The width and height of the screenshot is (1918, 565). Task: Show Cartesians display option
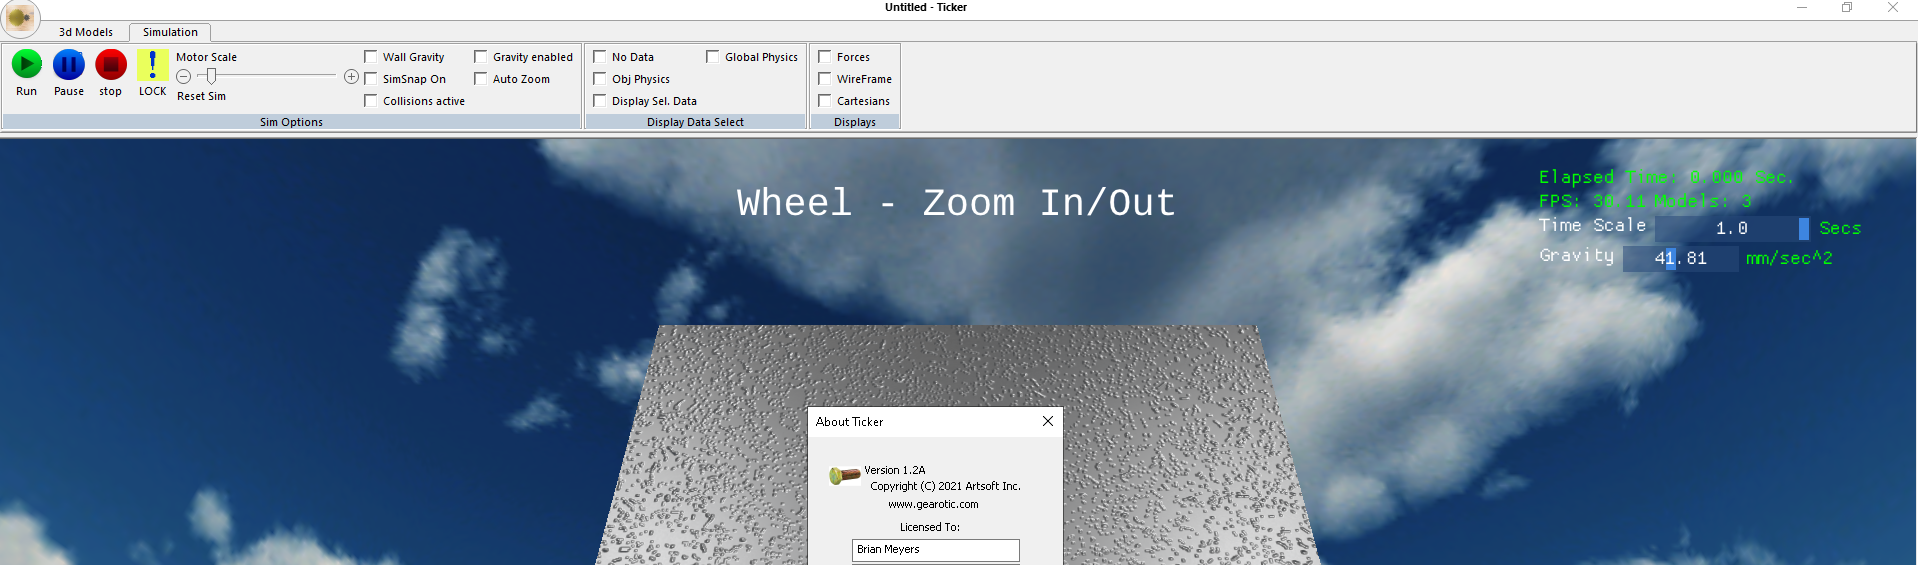825,101
